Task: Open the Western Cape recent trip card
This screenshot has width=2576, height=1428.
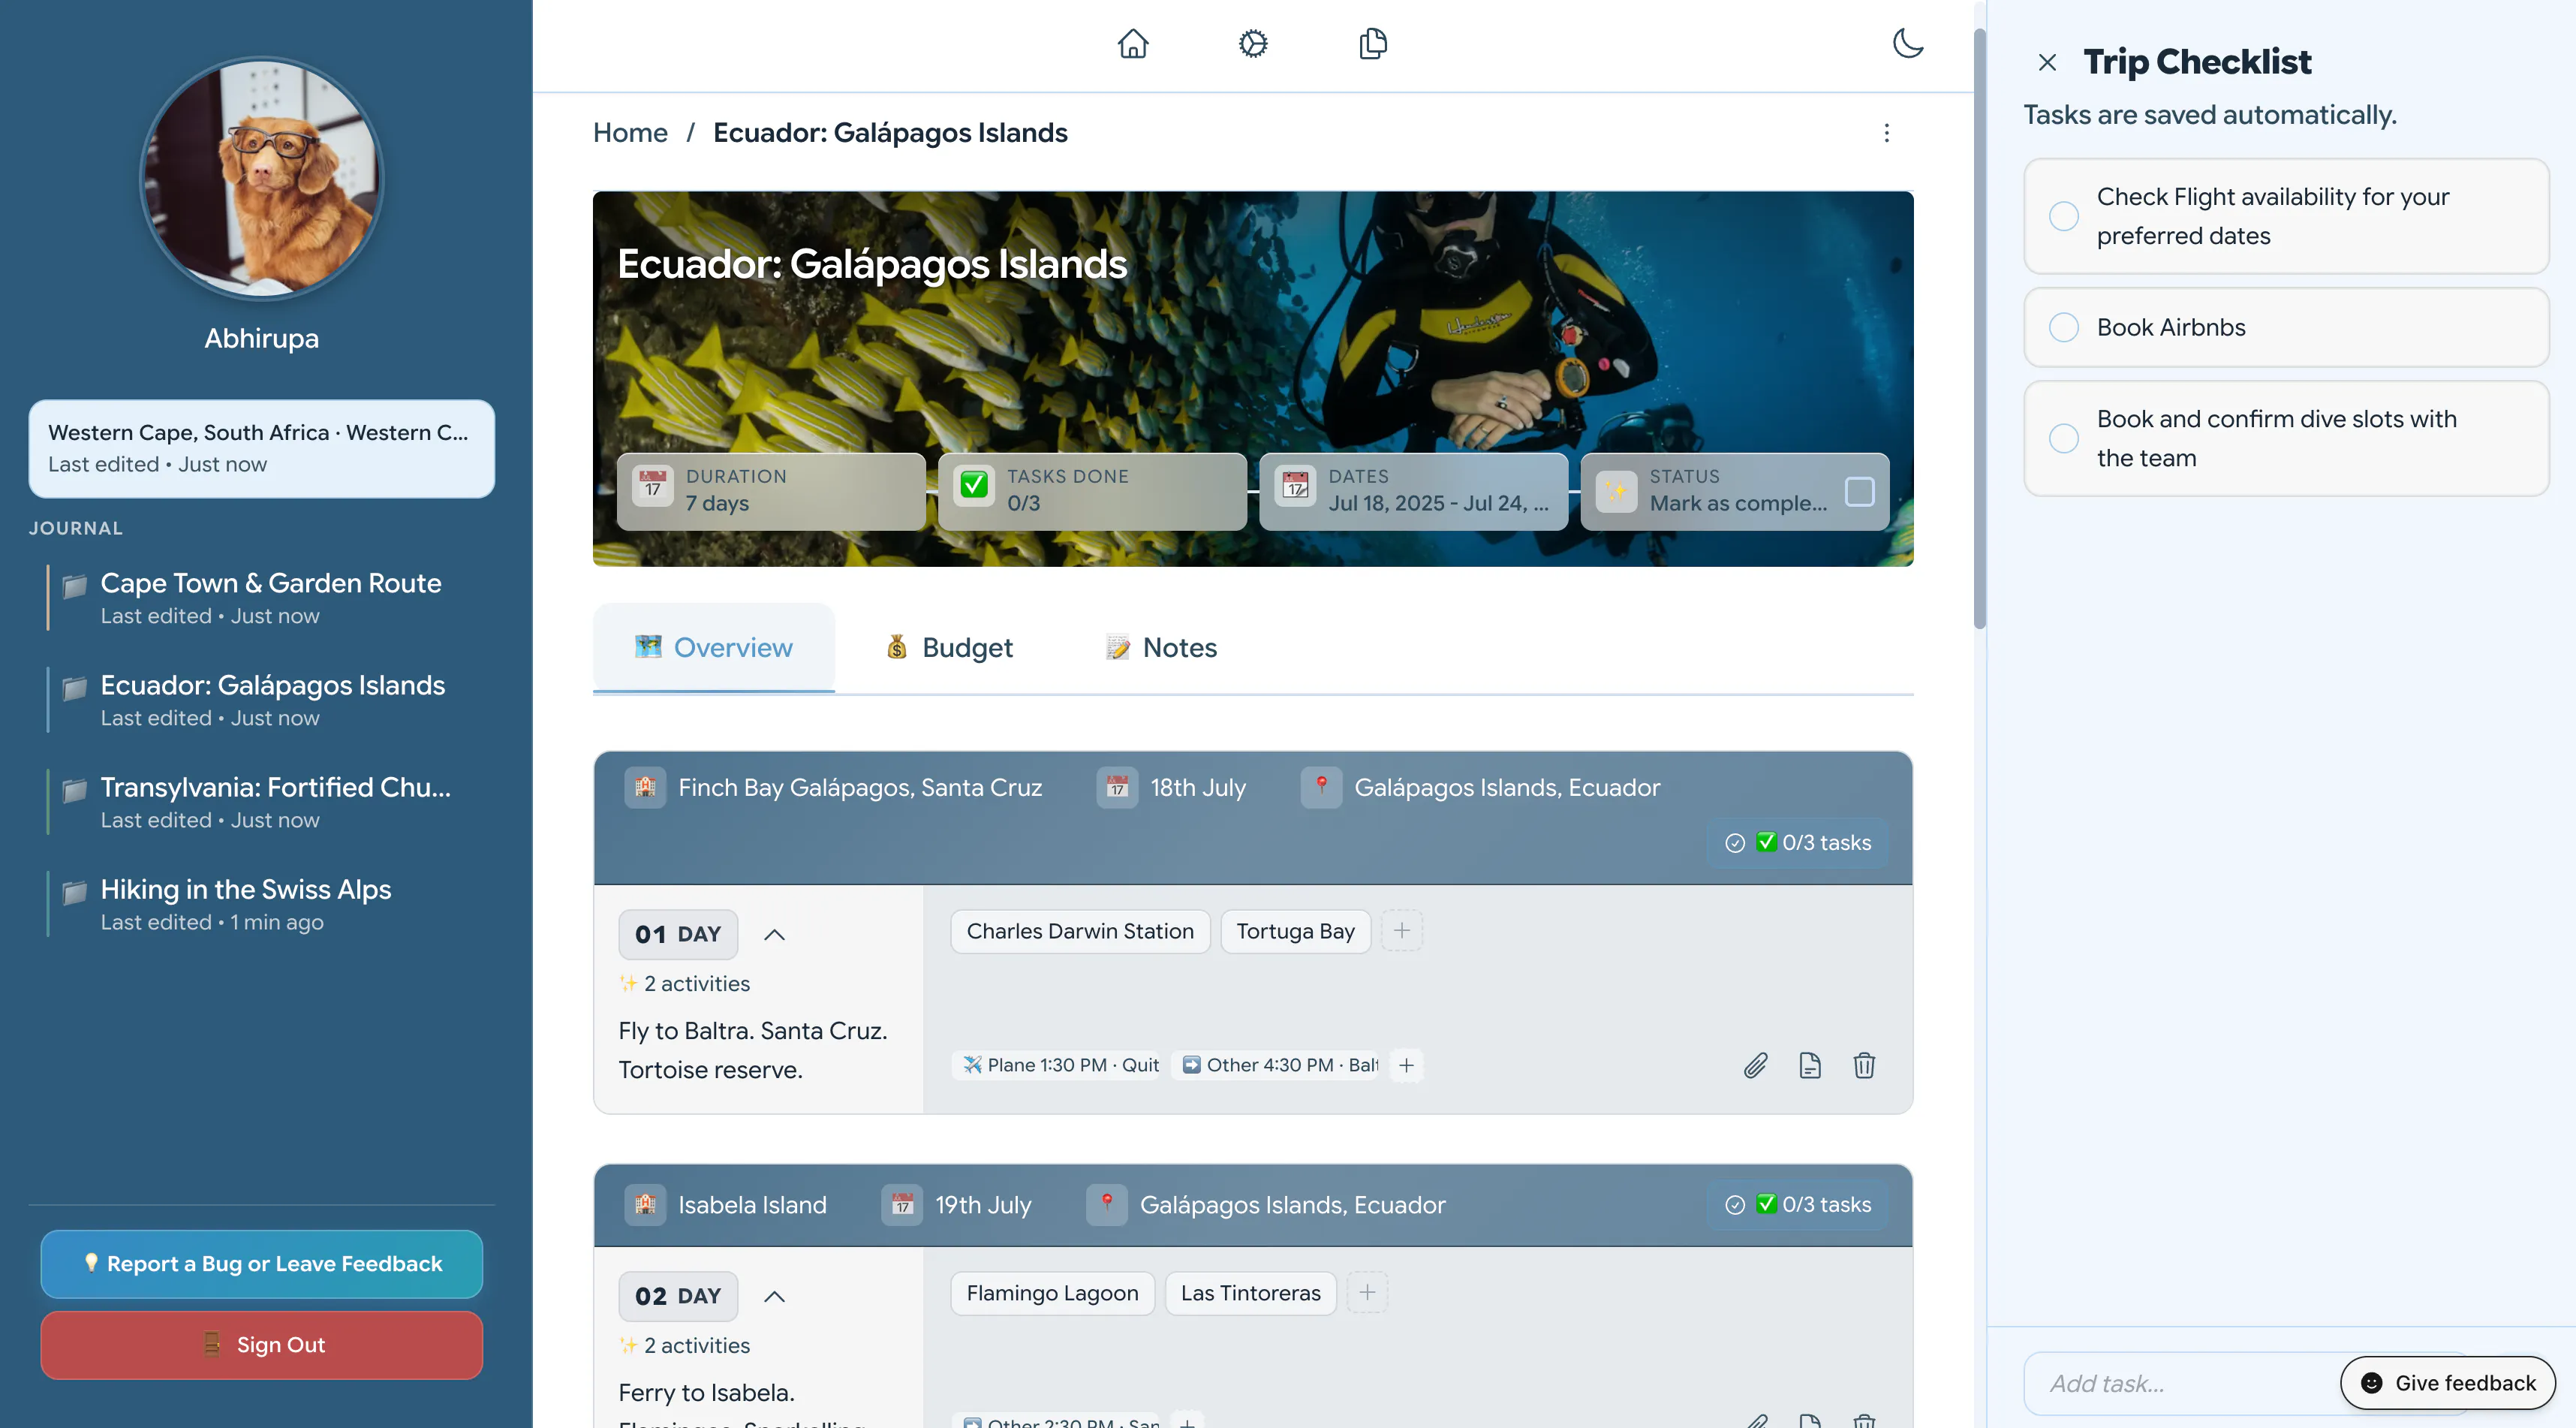Action: pyautogui.click(x=261, y=448)
